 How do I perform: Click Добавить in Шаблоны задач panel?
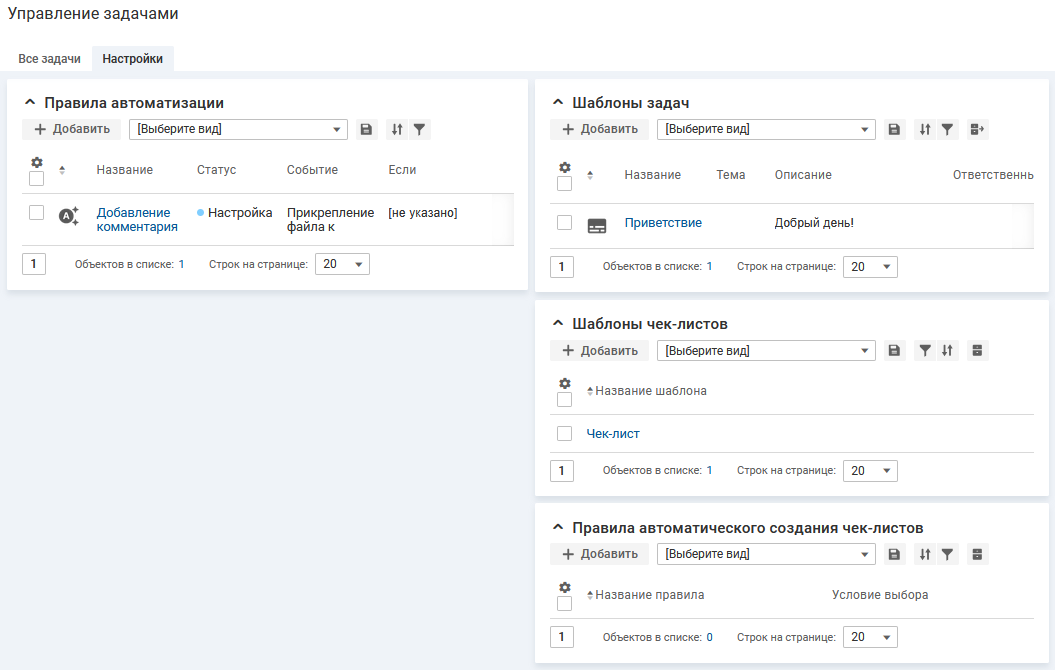pos(600,129)
